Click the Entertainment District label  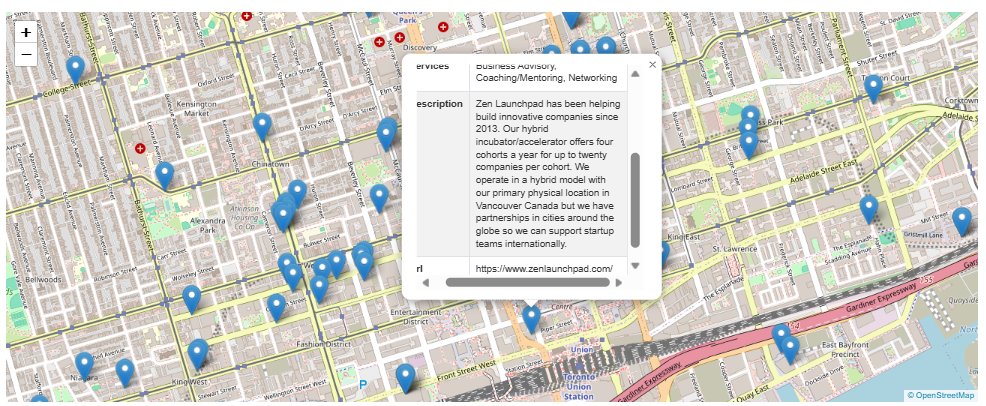pyautogui.click(x=416, y=317)
